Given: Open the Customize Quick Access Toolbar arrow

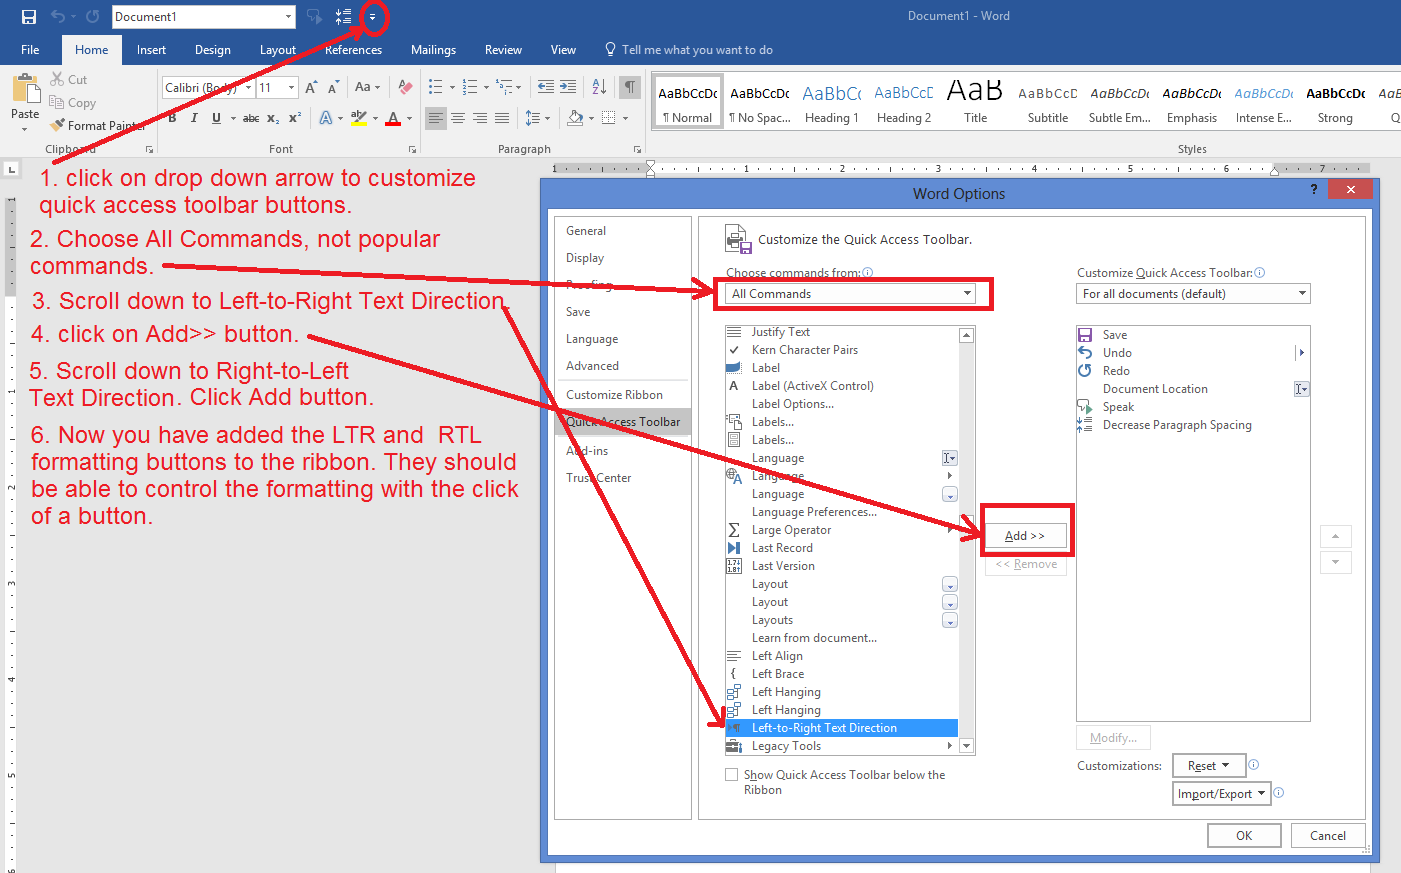Looking at the screenshot, I should [372, 17].
